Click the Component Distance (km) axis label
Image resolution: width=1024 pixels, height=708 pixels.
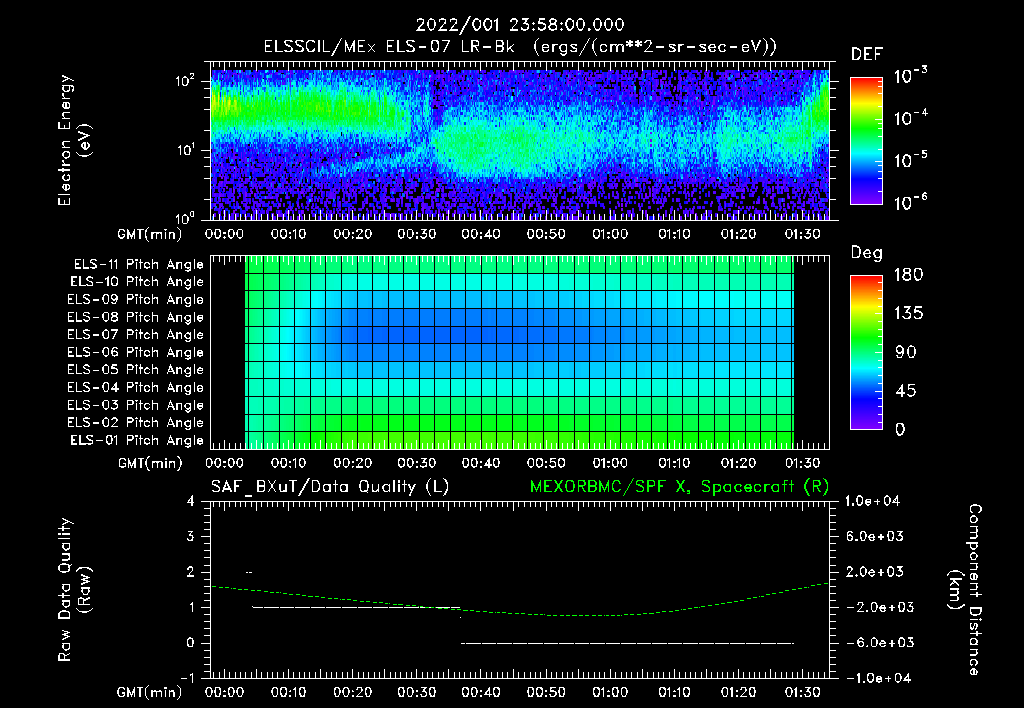965,590
